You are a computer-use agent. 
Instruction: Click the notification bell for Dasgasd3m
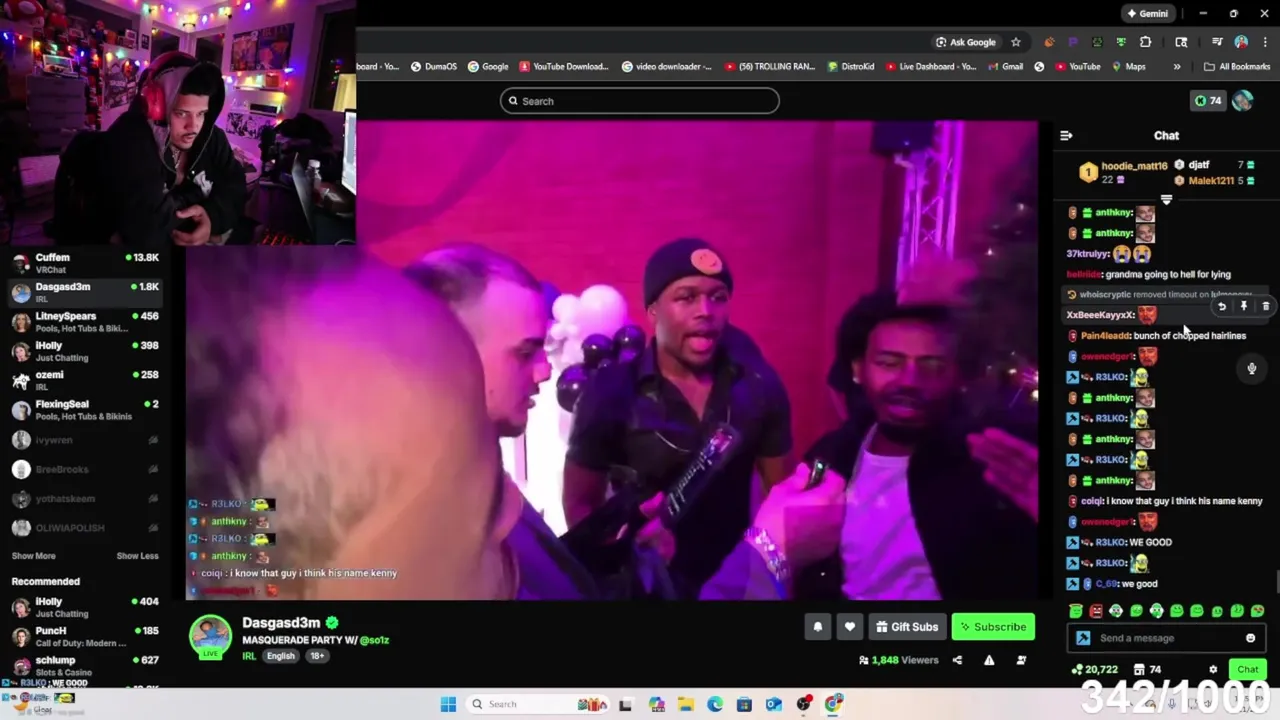[817, 627]
